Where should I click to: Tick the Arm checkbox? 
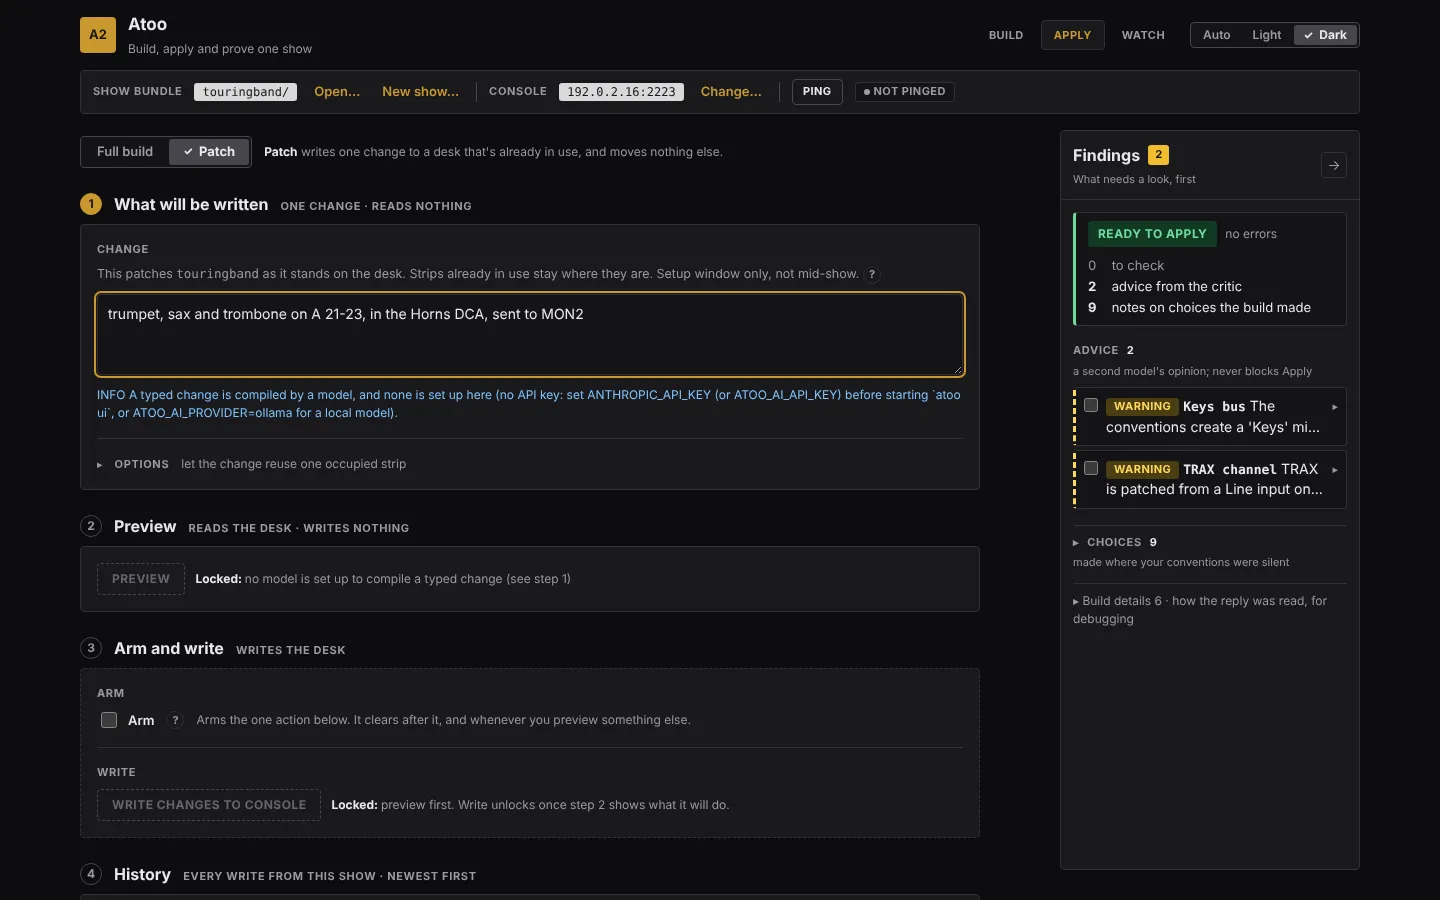pos(109,720)
